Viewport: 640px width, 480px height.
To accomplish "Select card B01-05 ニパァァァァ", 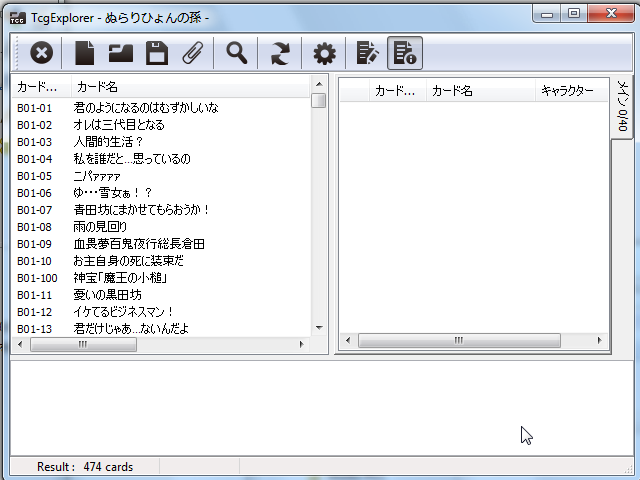I will tap(161, 176).
